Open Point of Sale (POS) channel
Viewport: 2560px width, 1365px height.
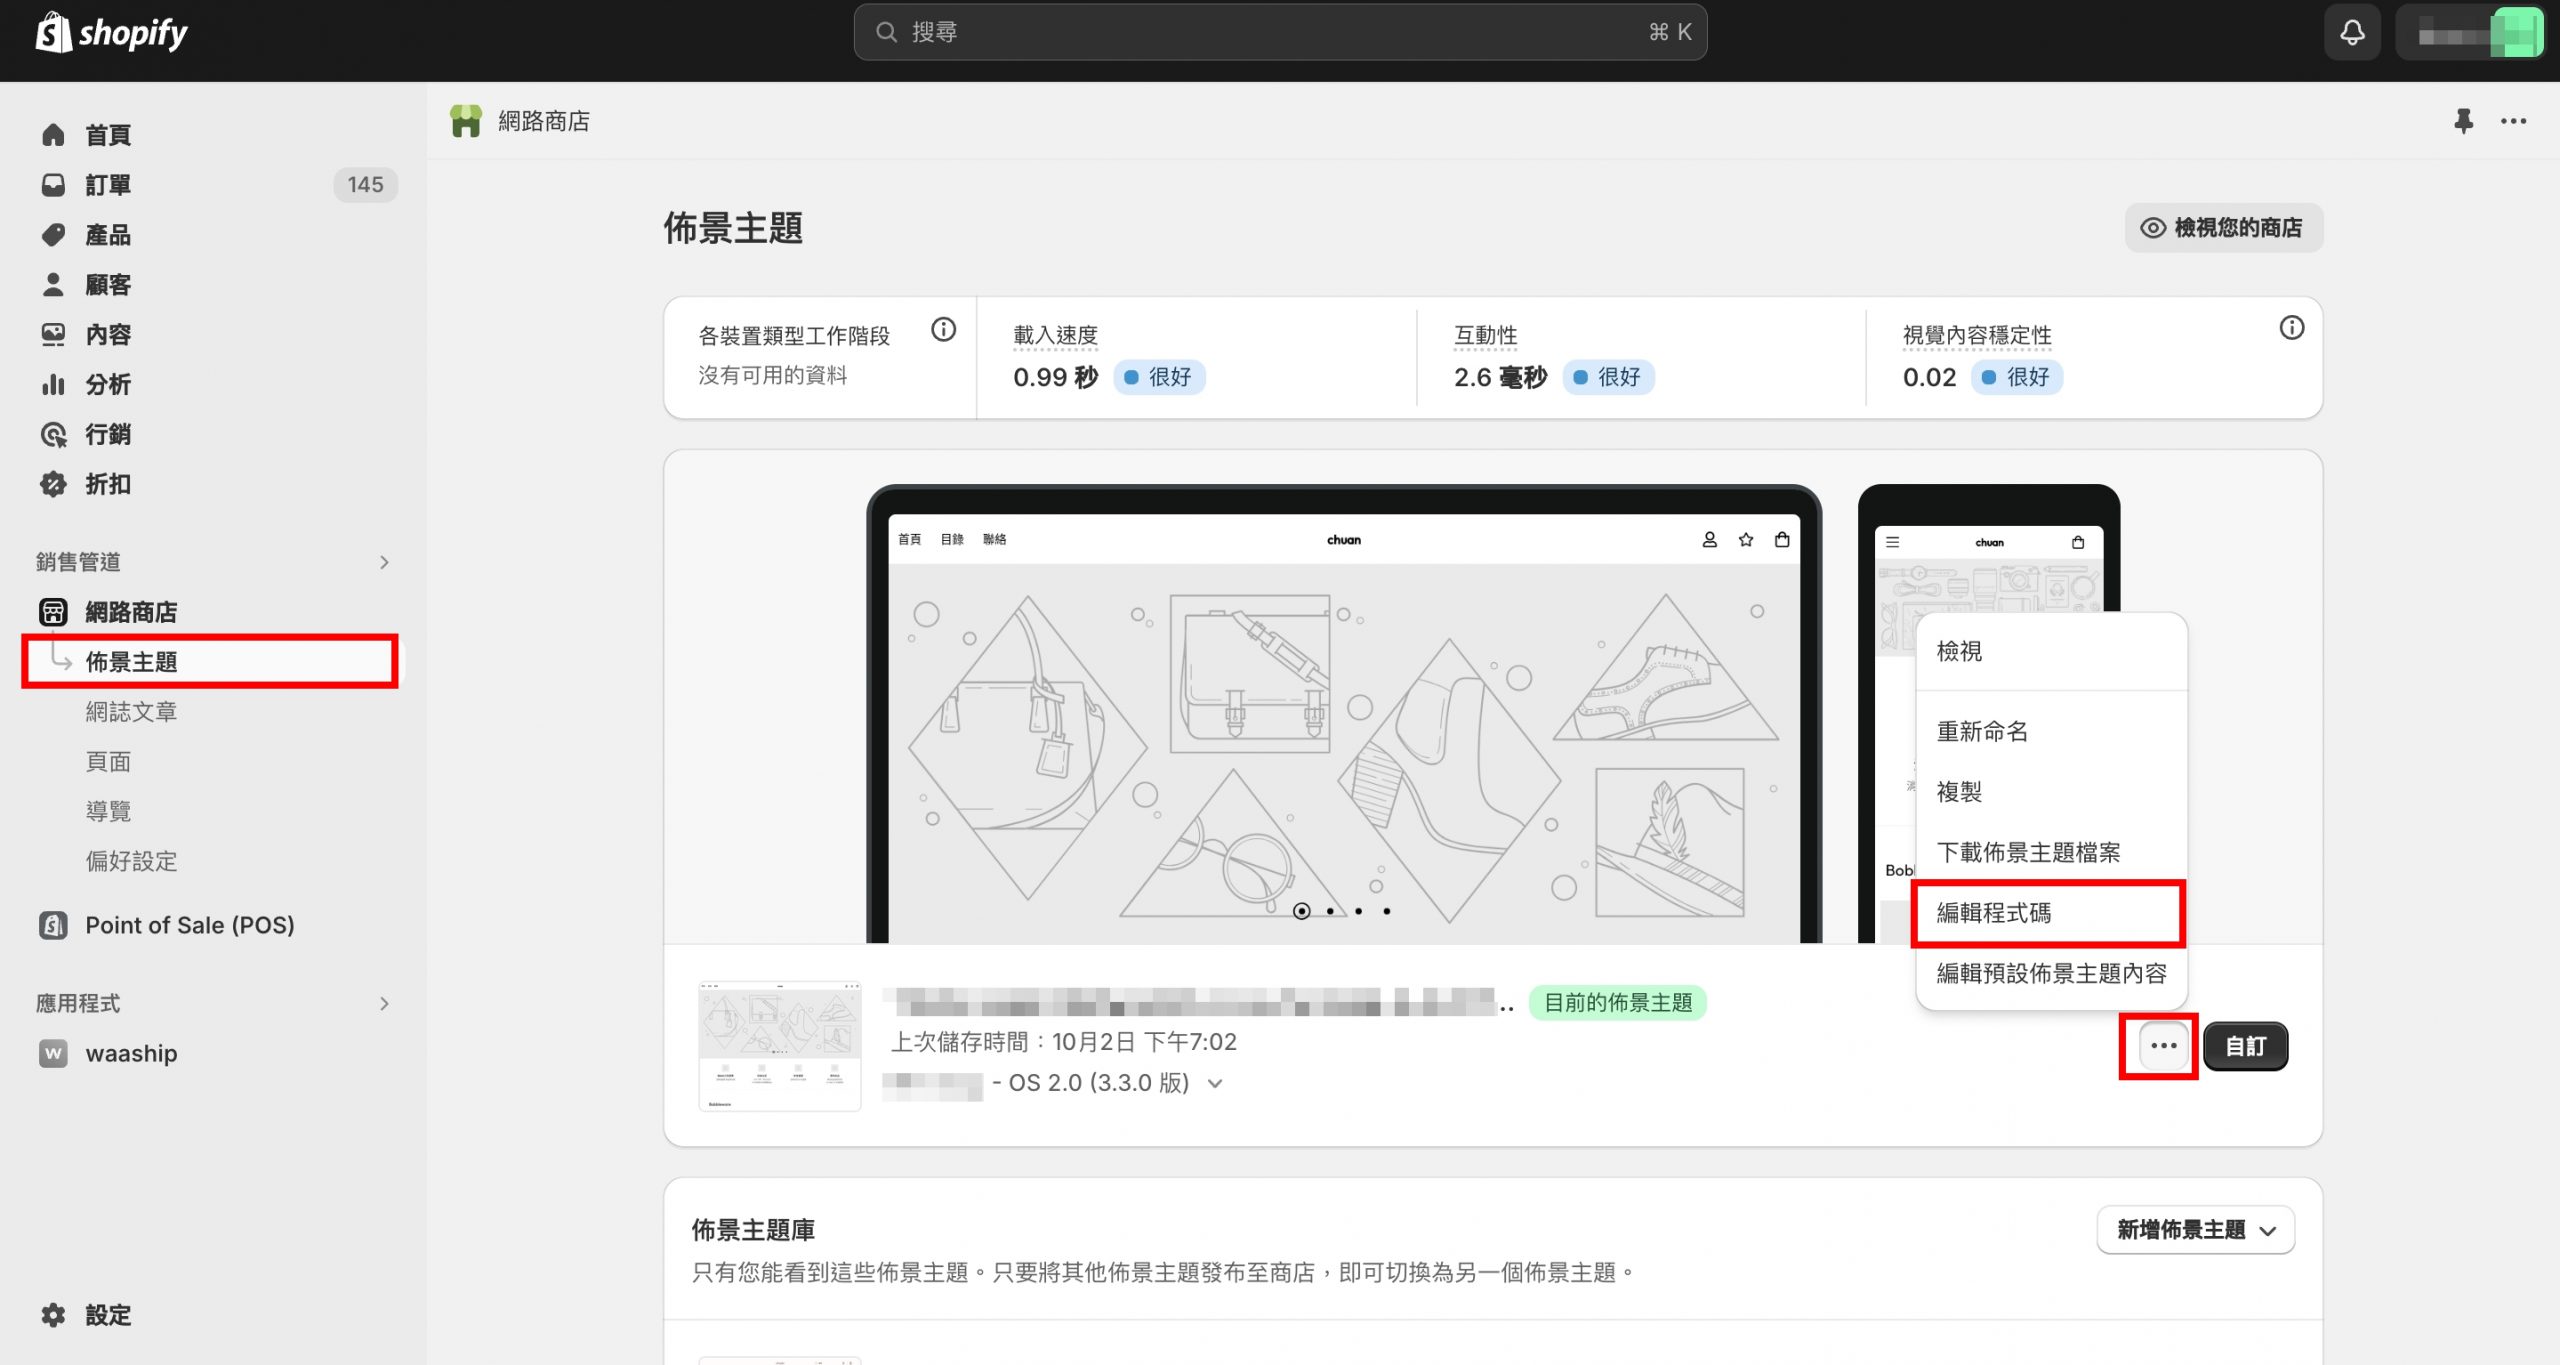[189, 925]
